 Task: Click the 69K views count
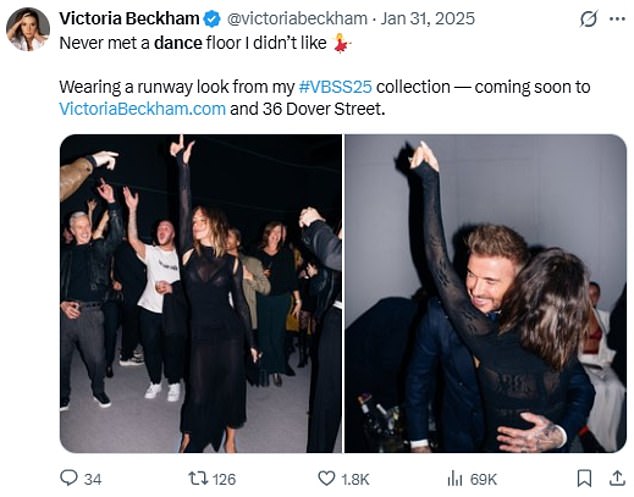click(486, 478)
